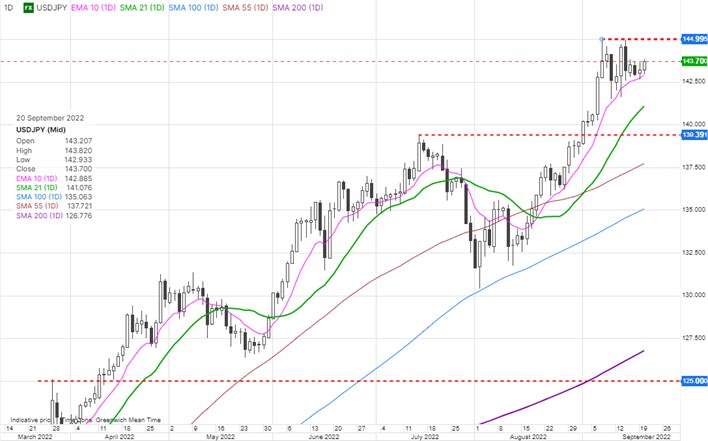Click SMA 21 value 141.076 in data panel
708x441 pixels.
click(x=78, y=188)
